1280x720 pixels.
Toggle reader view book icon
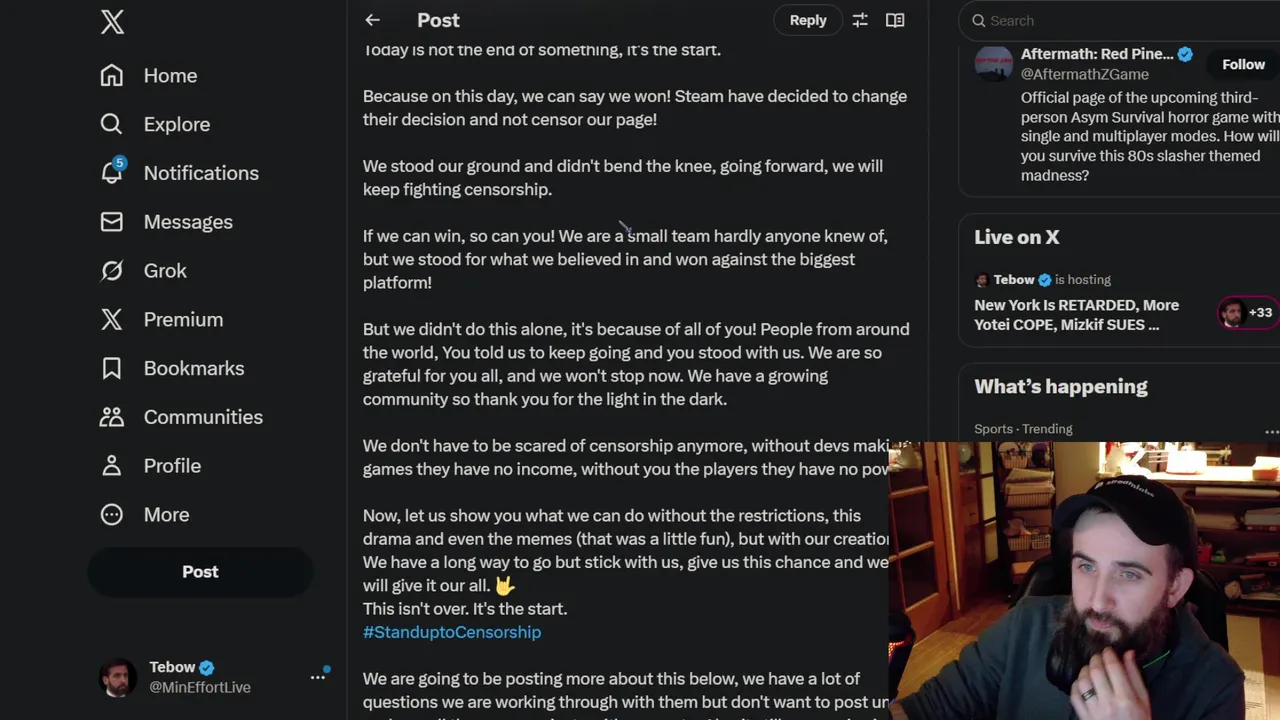tap(895, 20)
